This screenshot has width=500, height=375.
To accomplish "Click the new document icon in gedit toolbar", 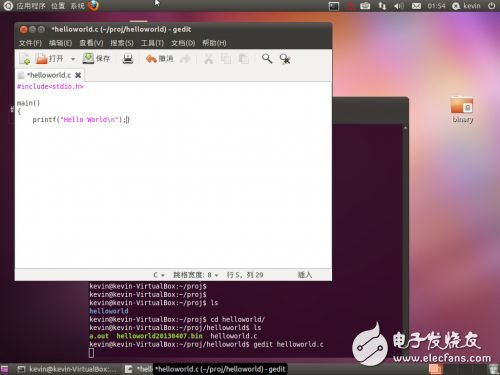I will [x=25, y=59].
